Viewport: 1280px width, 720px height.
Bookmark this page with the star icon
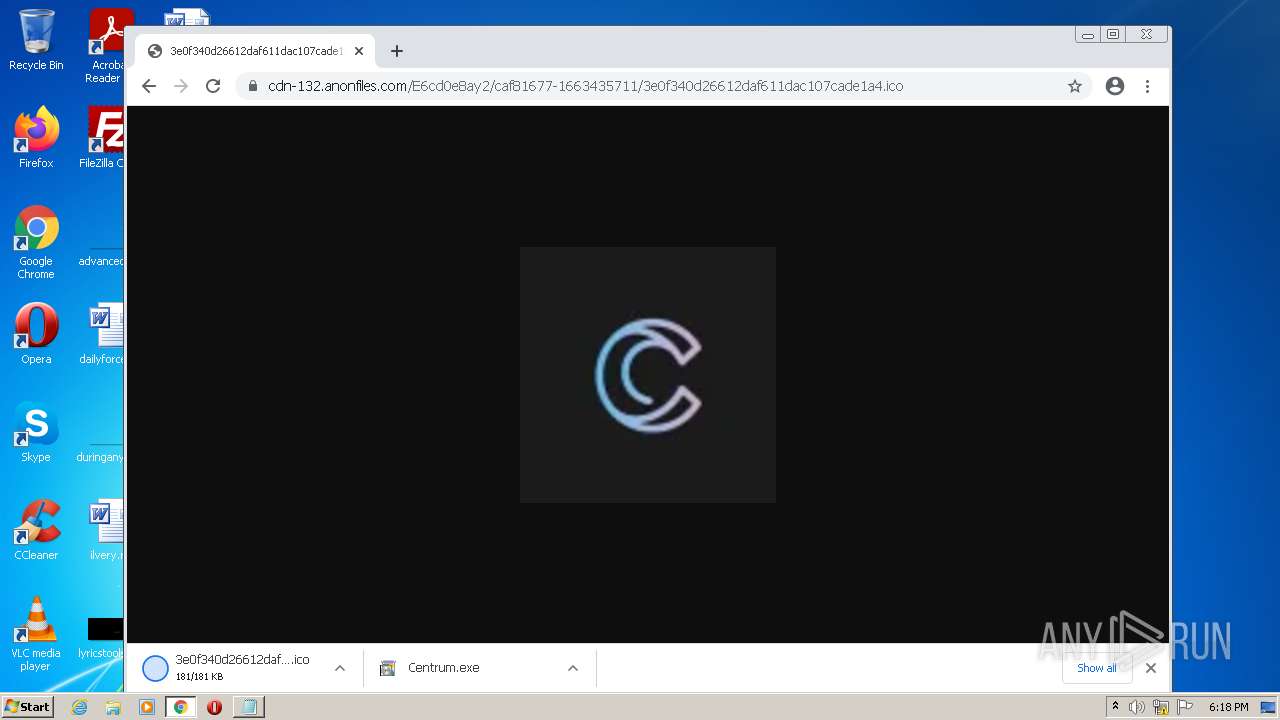pos(1075,86)
